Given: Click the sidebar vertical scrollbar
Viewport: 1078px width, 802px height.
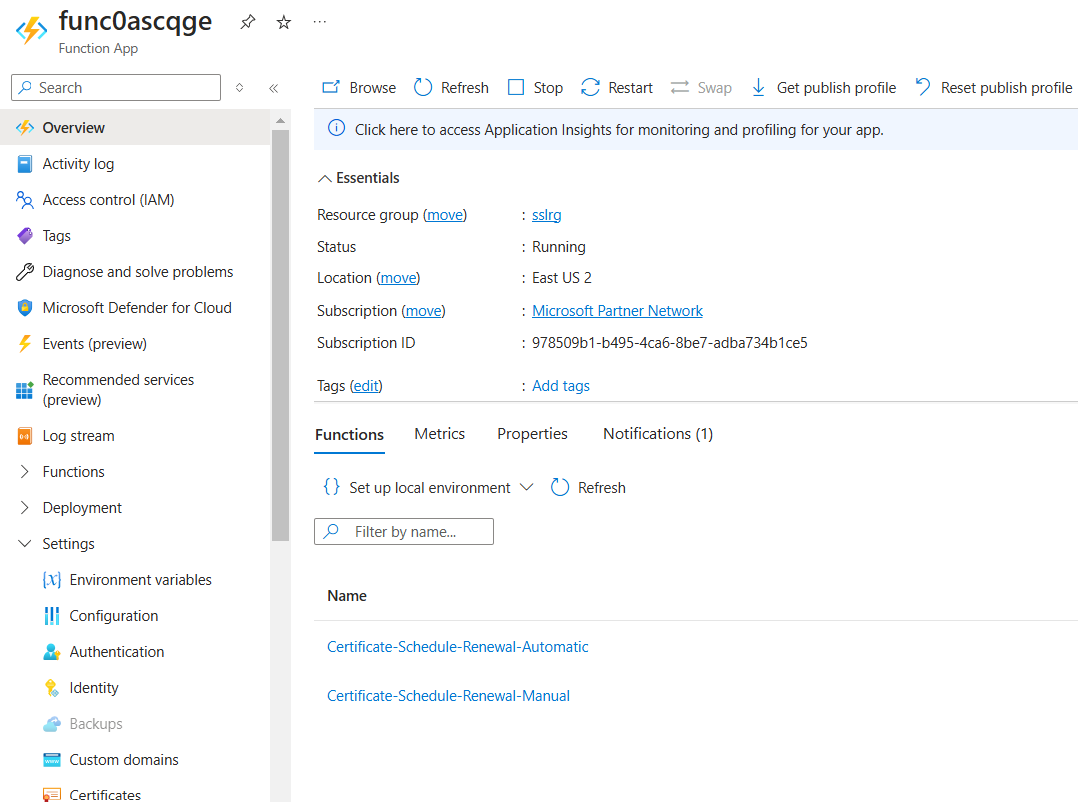Looking at the screenshot, I should click(x=280, y=335).
